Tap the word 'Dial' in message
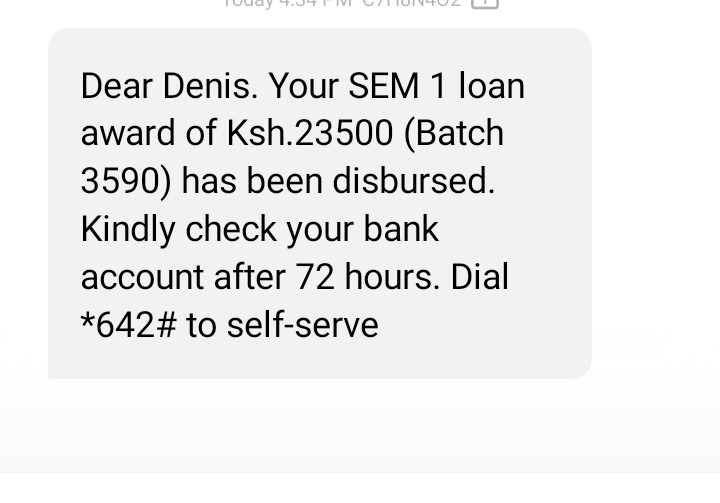This screenshot has width=720, height=503. (480, 277)
